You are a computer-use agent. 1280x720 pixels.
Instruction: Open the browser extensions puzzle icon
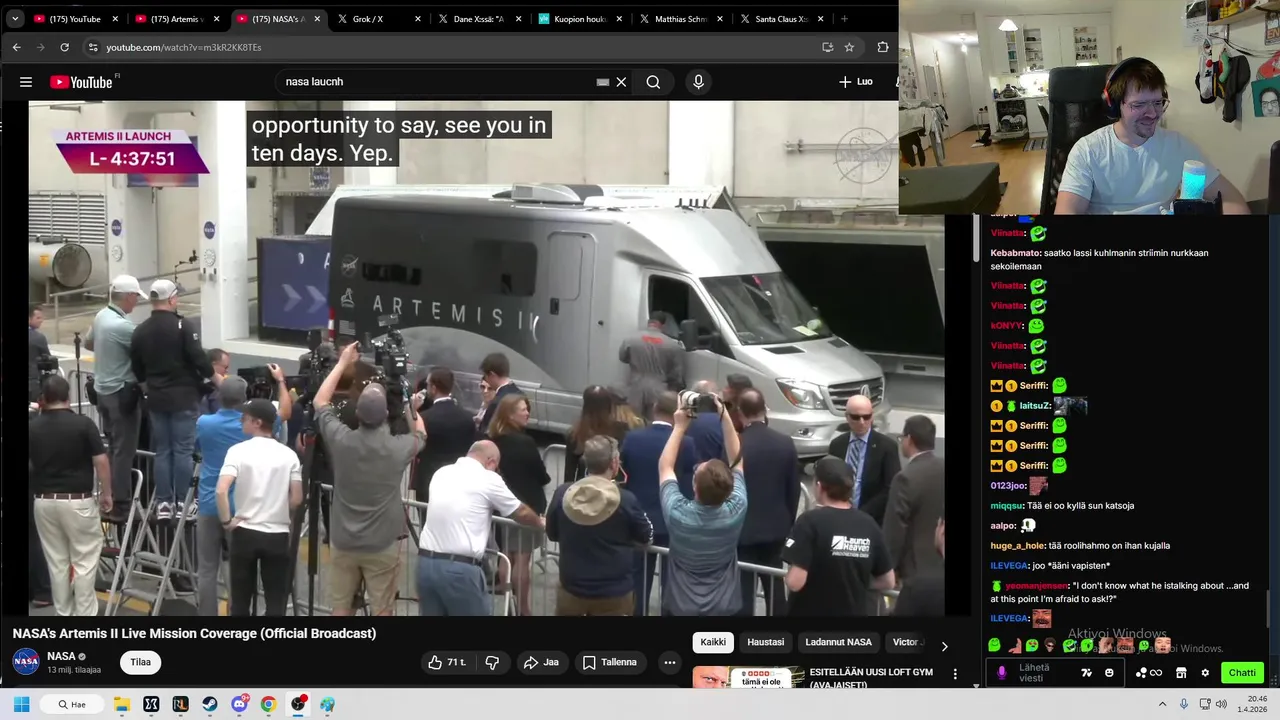[883, 47]
